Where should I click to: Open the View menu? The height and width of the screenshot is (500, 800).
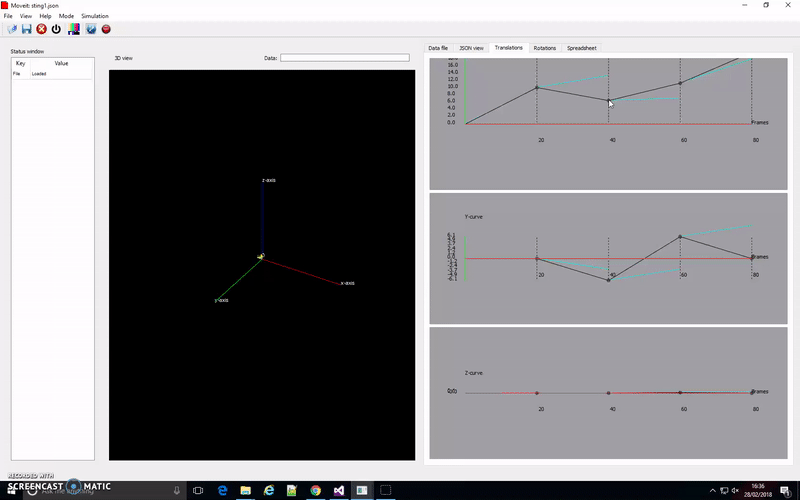coord(26,16)
